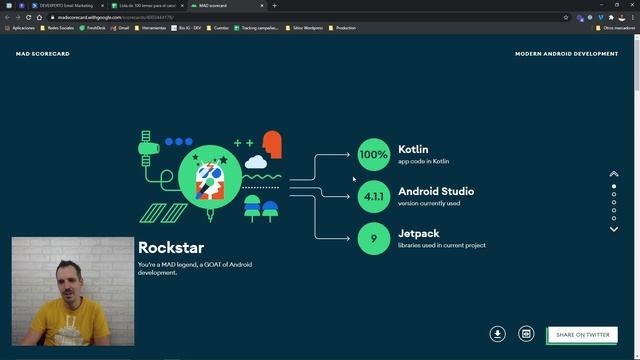Click 'version currently used' text

pyautogui.click(x=429, y=203)
